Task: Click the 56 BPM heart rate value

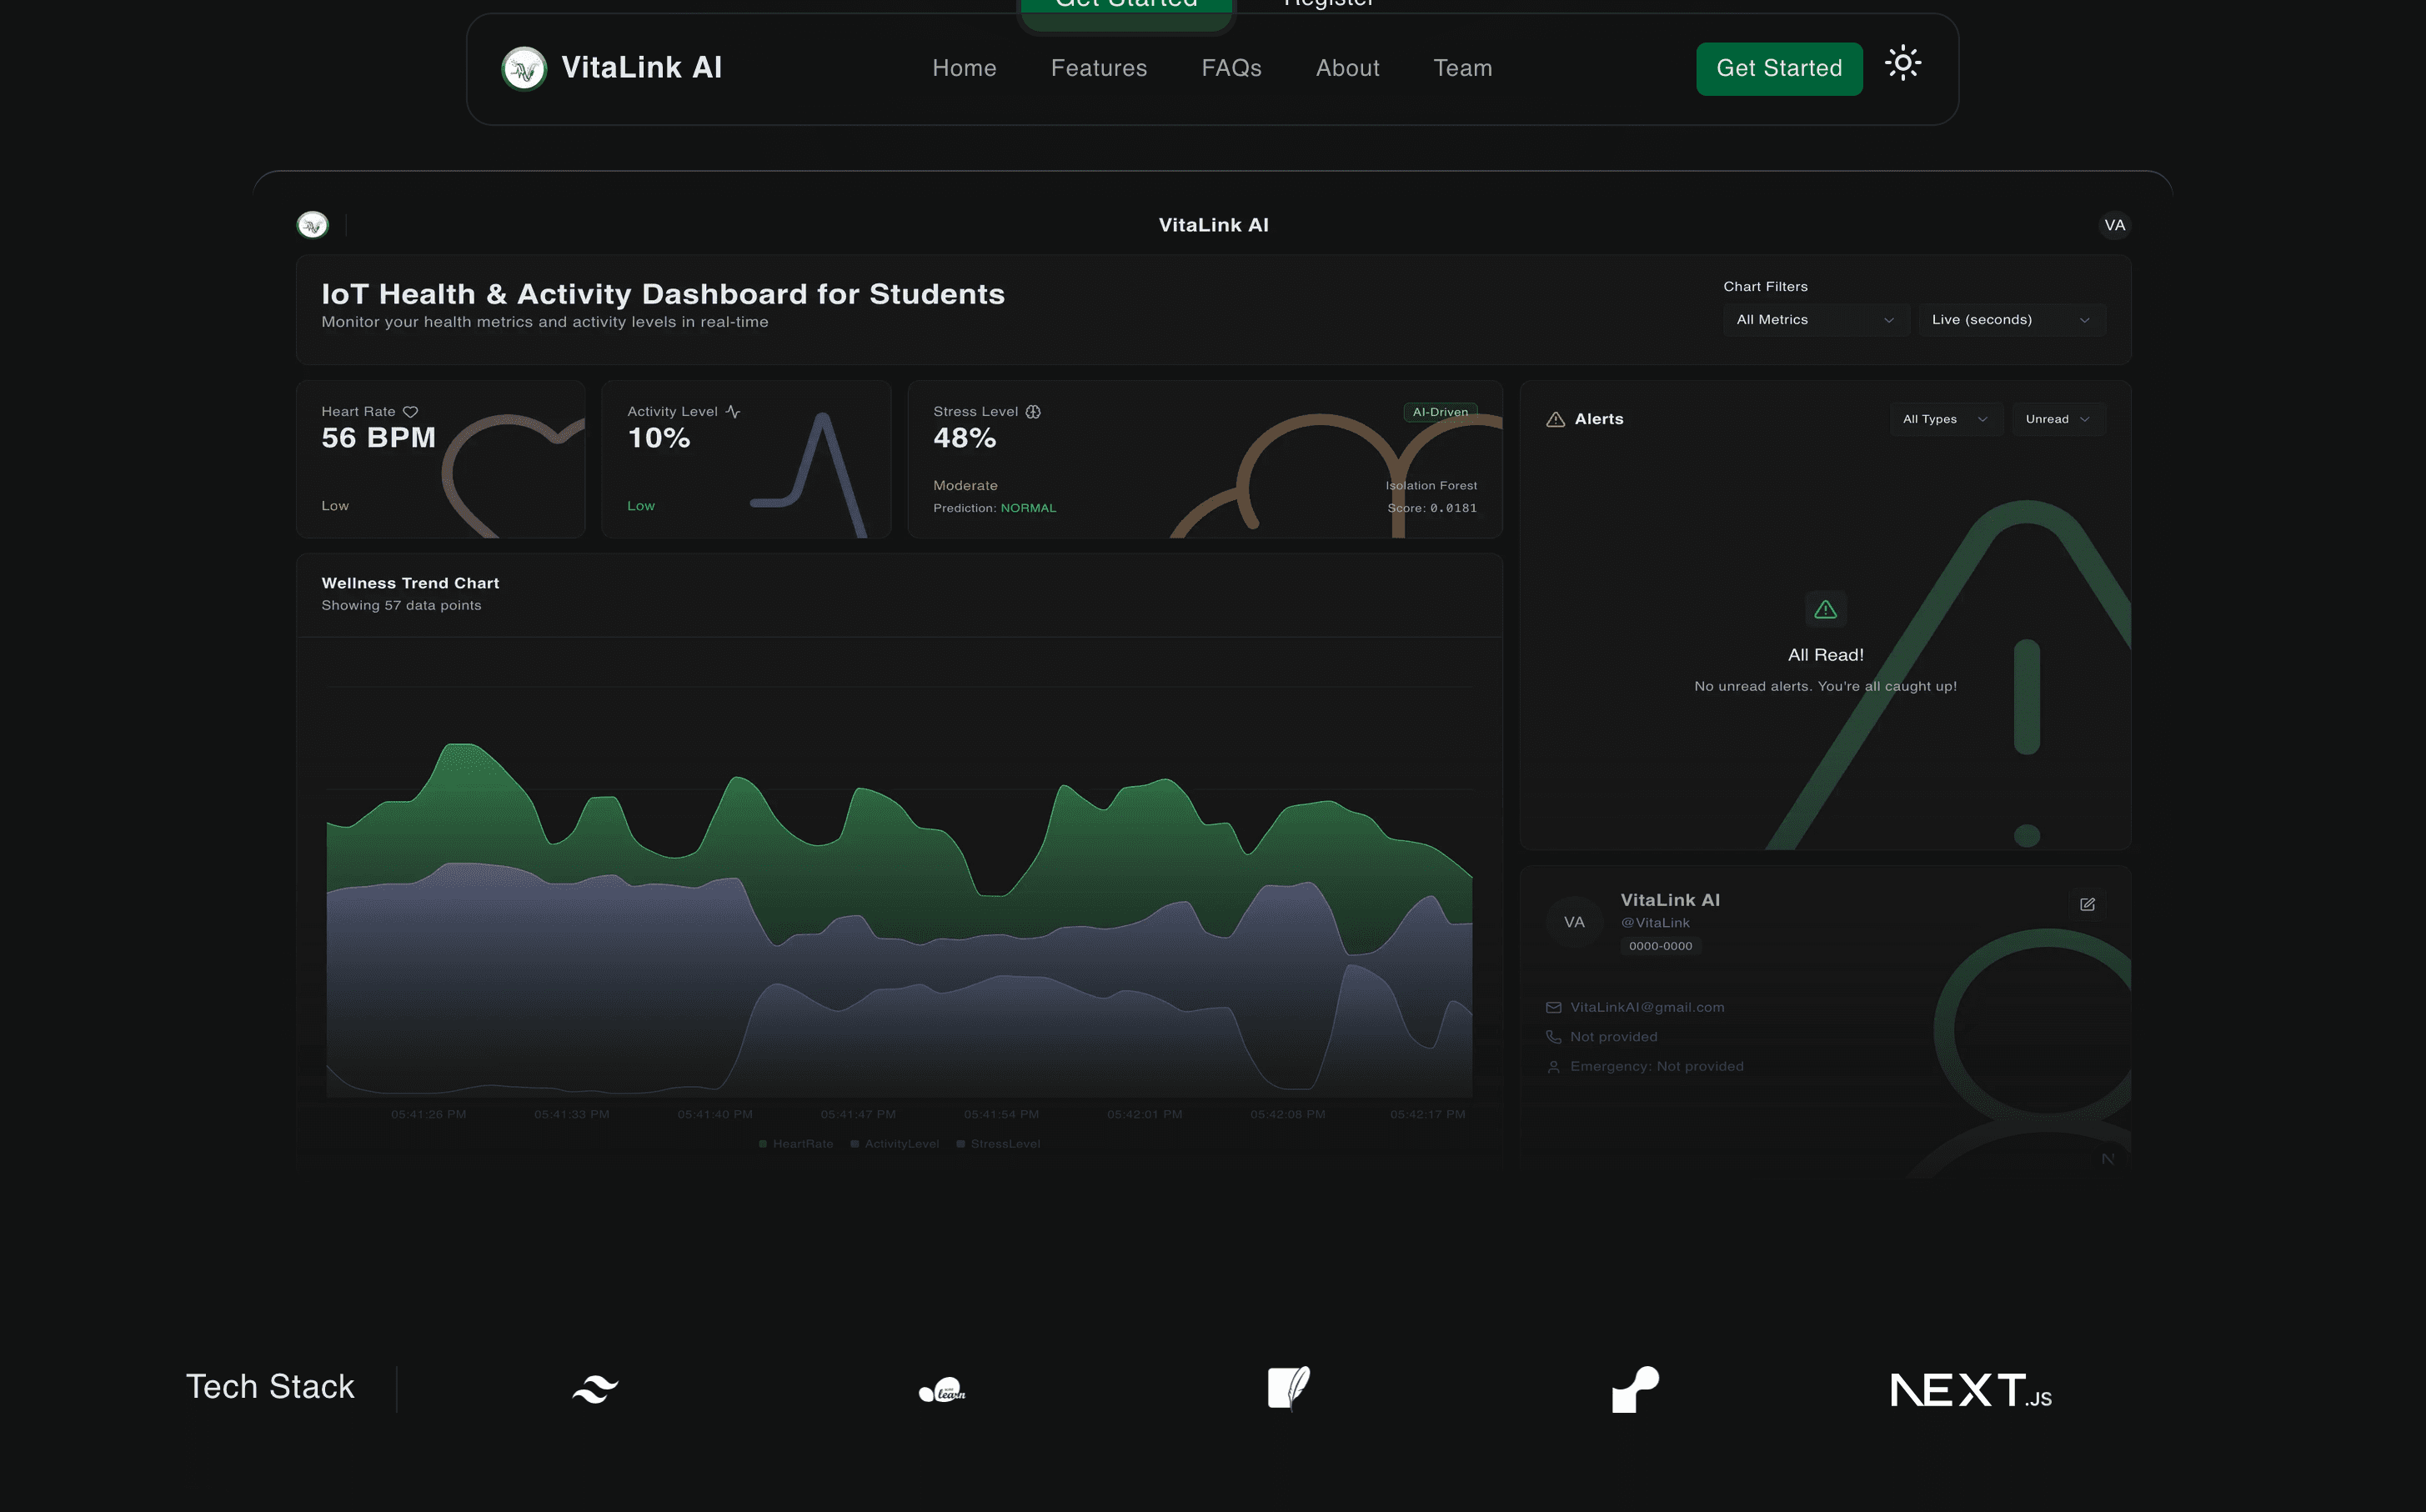Action: pos(378,438)
